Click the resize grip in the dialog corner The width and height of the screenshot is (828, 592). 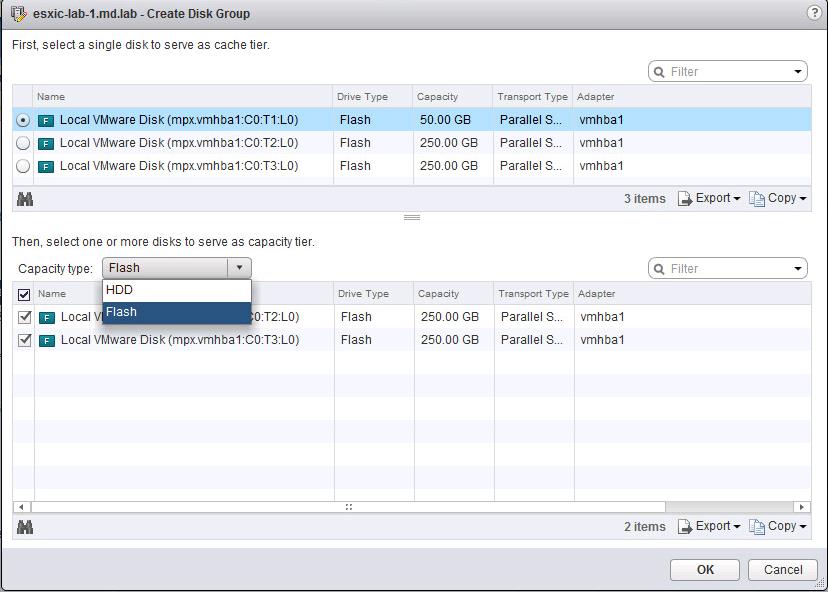820,582
